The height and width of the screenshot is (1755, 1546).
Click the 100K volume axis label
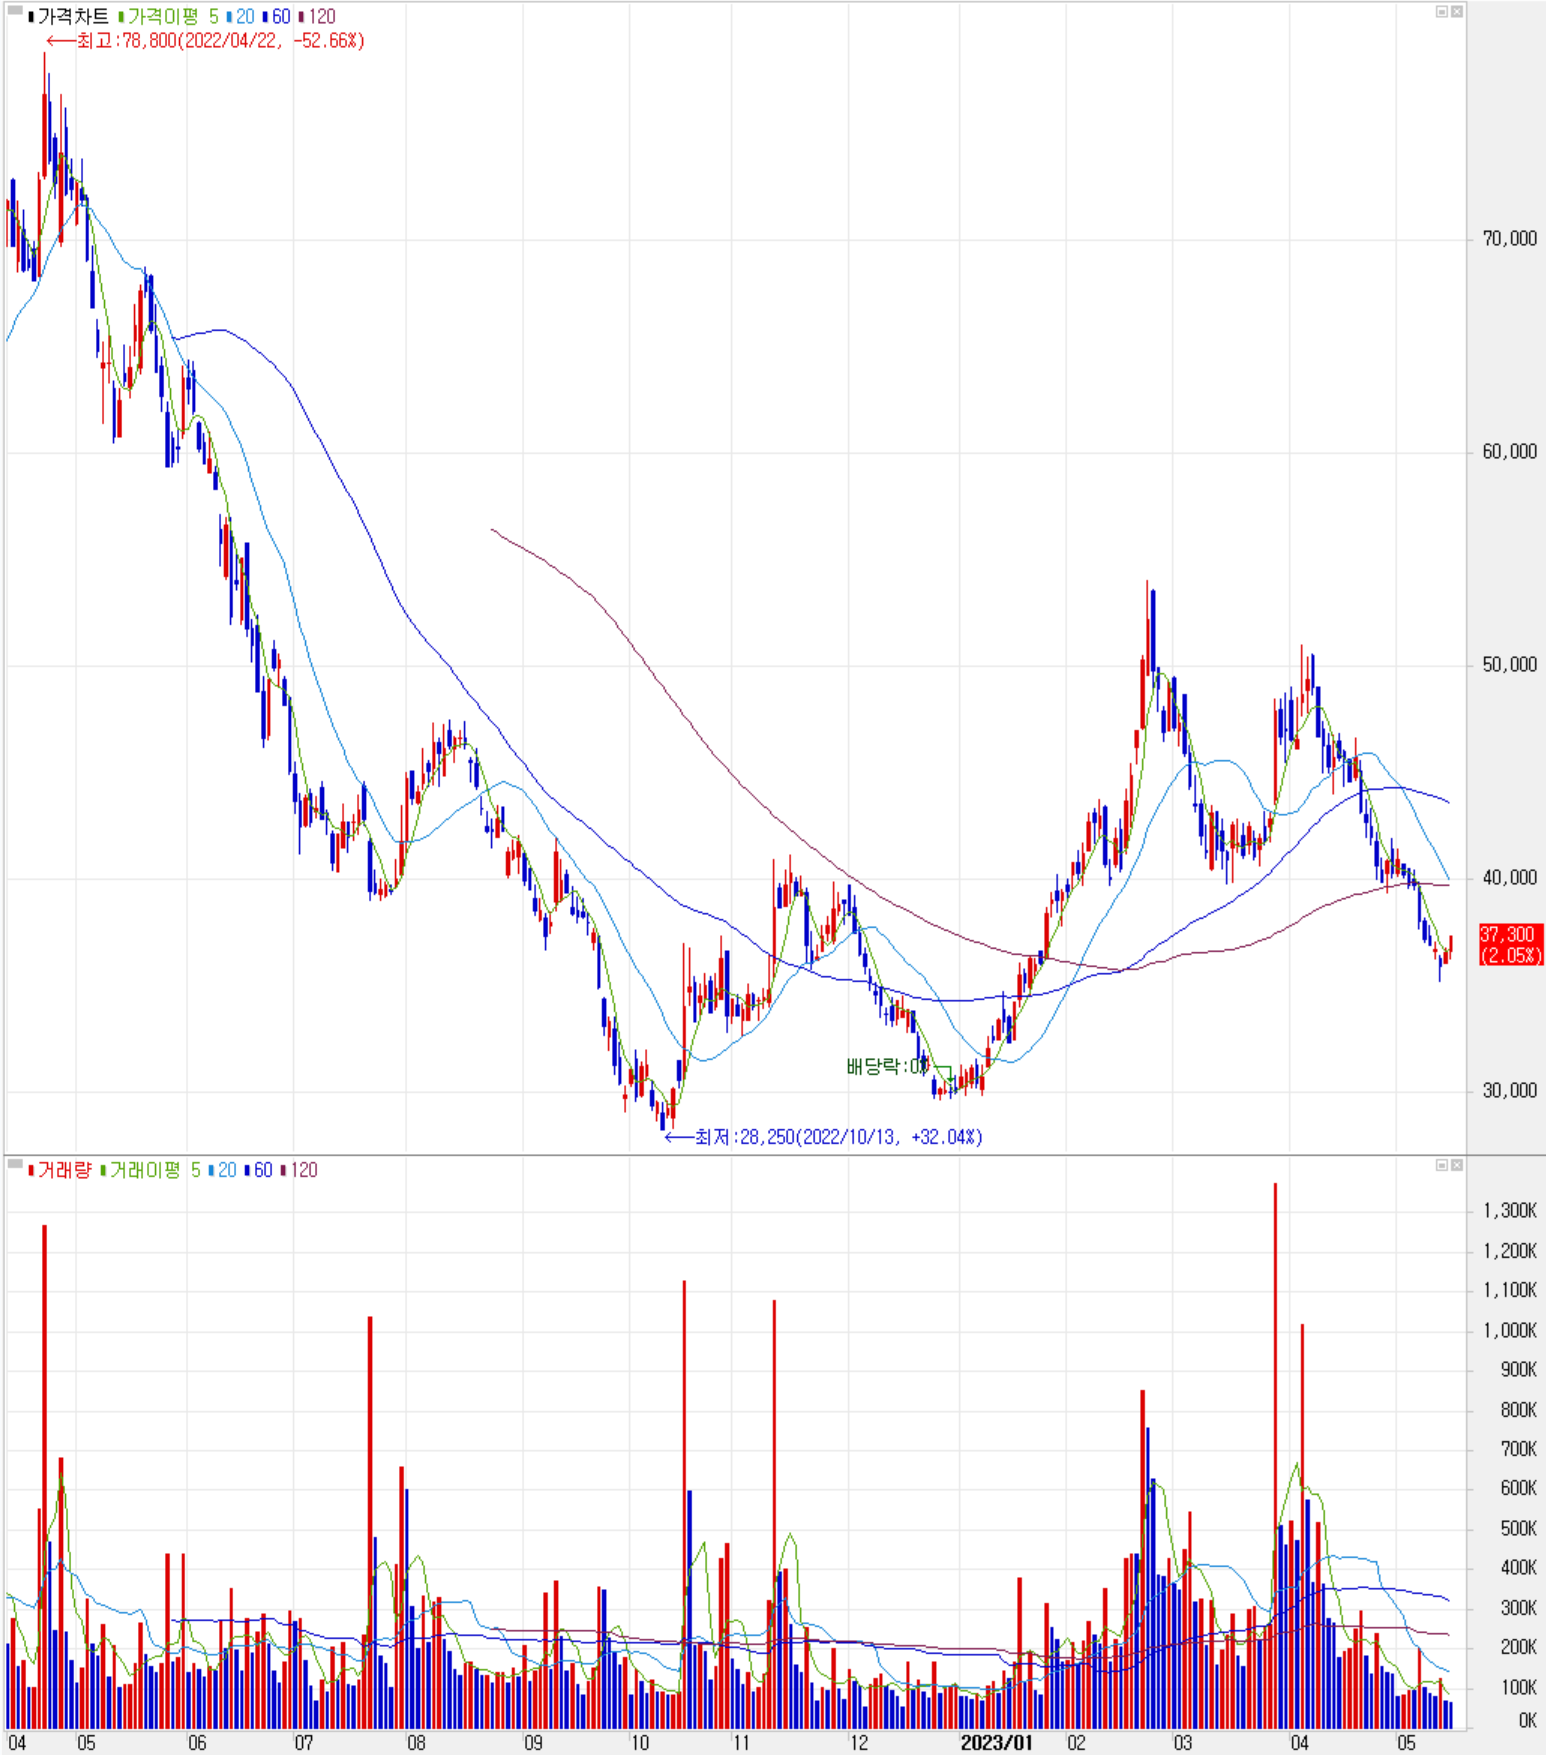coord(1518,1687)
